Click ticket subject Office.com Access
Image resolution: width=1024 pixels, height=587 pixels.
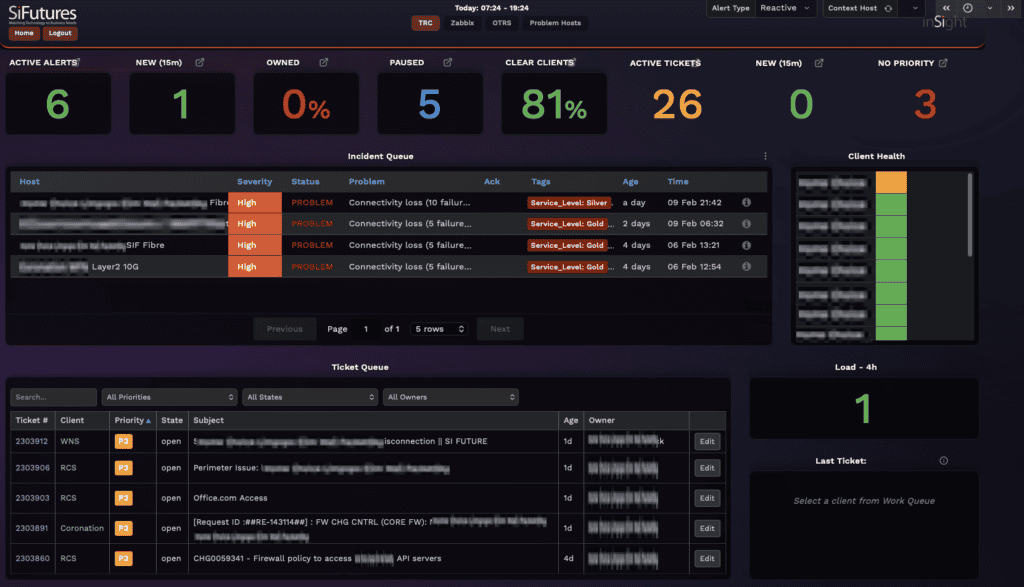pos(231,498)
